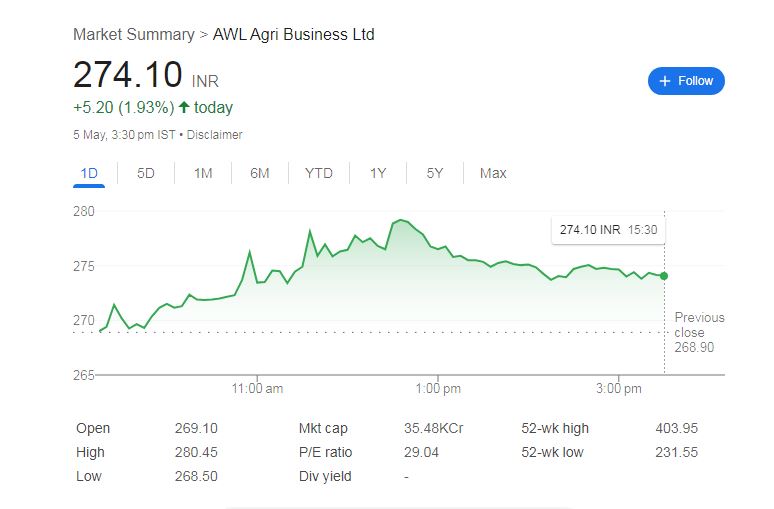The height and width of the screenshot is (509, 774).
Task: Click the 11:00 am axis label
Action: coord(257,388)
